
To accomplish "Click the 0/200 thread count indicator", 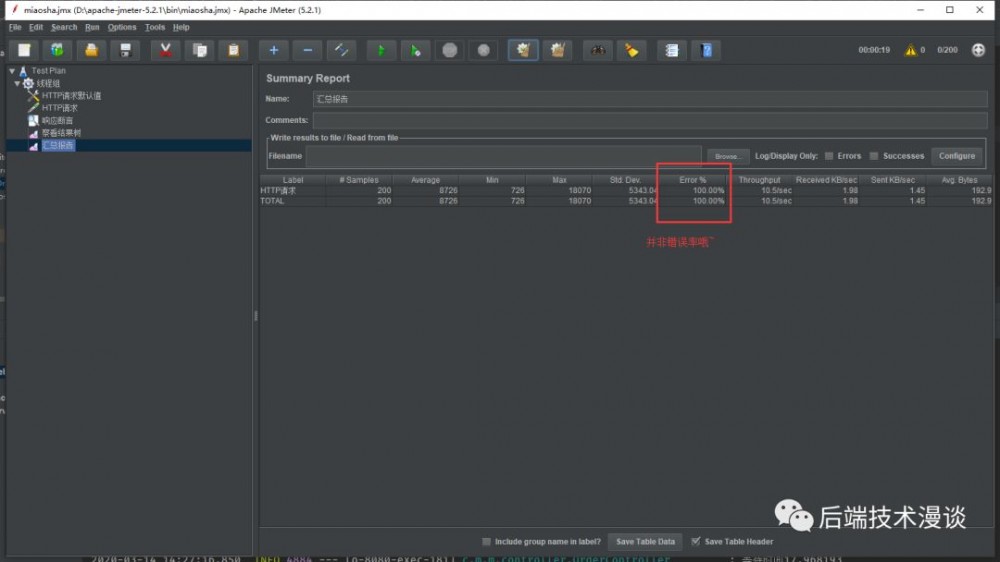I will [947, 50].
